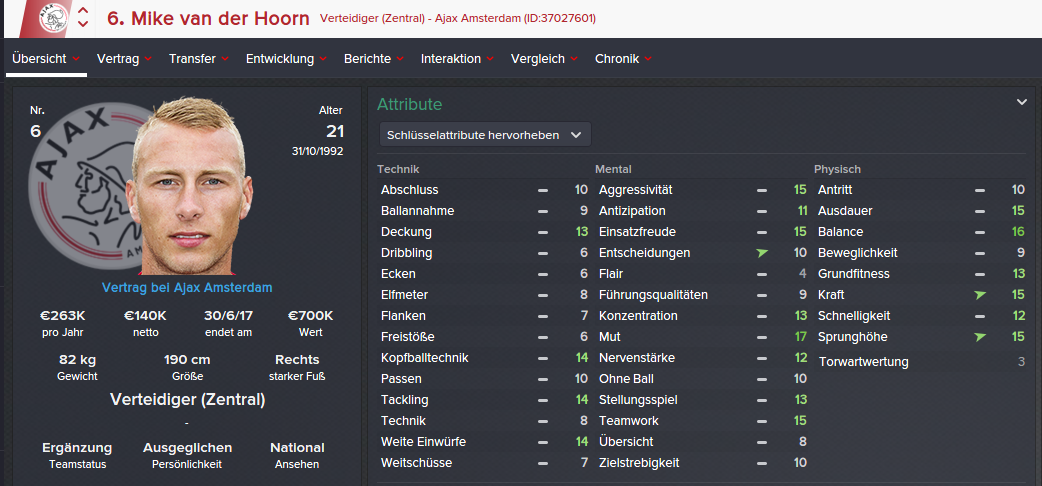
Task: Open the Schlüsselattribute hervorheben dropdown
Action: tap(485, 134)
